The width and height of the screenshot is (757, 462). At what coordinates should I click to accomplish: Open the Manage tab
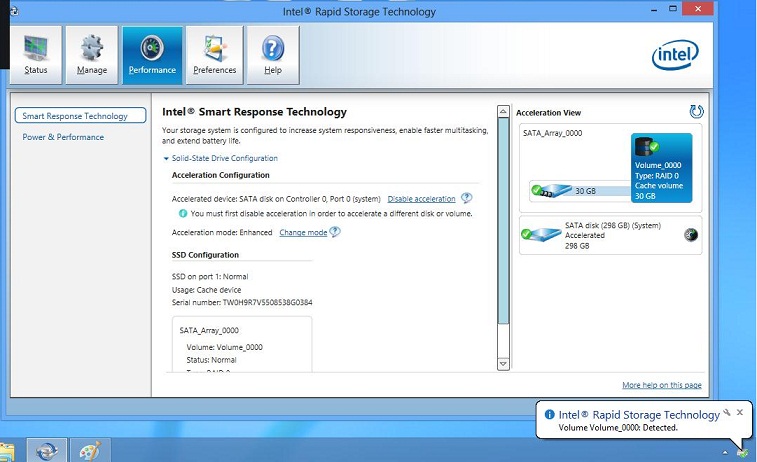pos(92,55)
